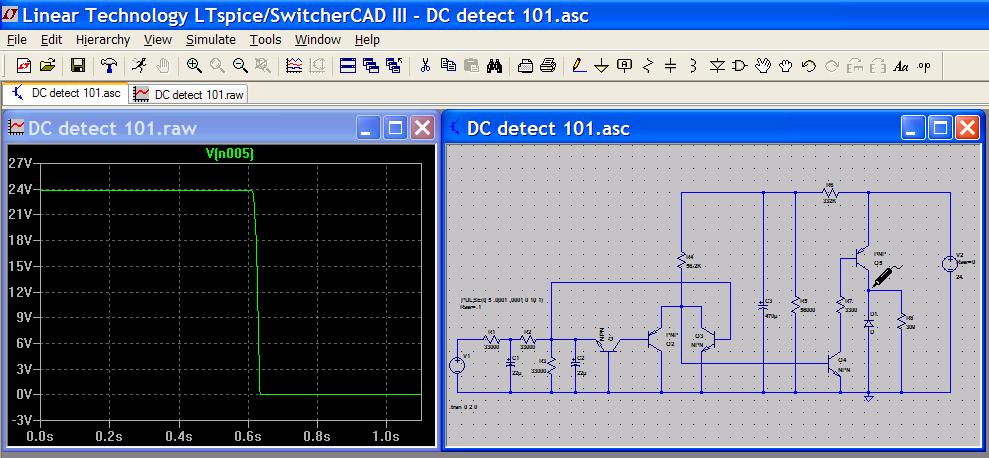Print with the printer icon

pos(548,65)
